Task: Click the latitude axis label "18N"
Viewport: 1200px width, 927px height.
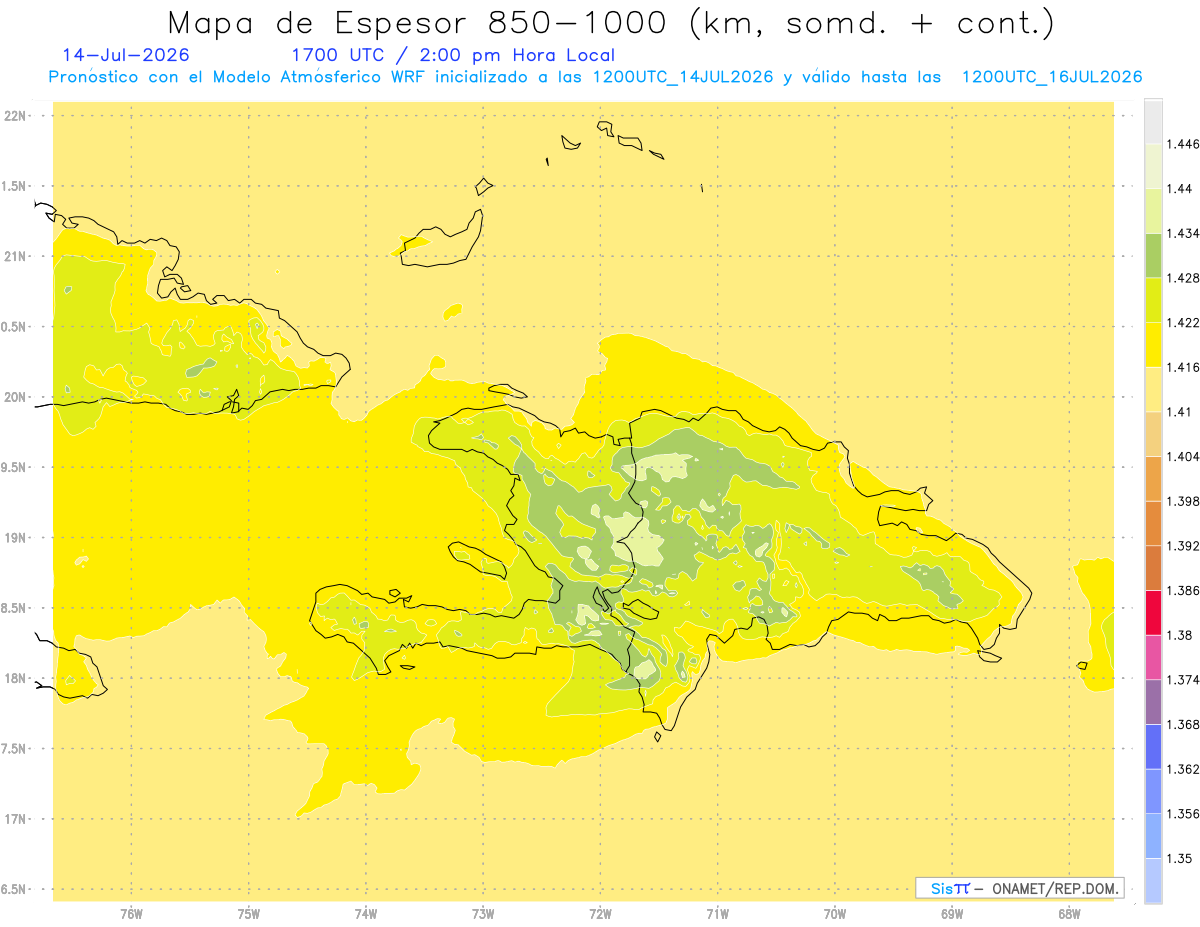Action: click(15, 678)
